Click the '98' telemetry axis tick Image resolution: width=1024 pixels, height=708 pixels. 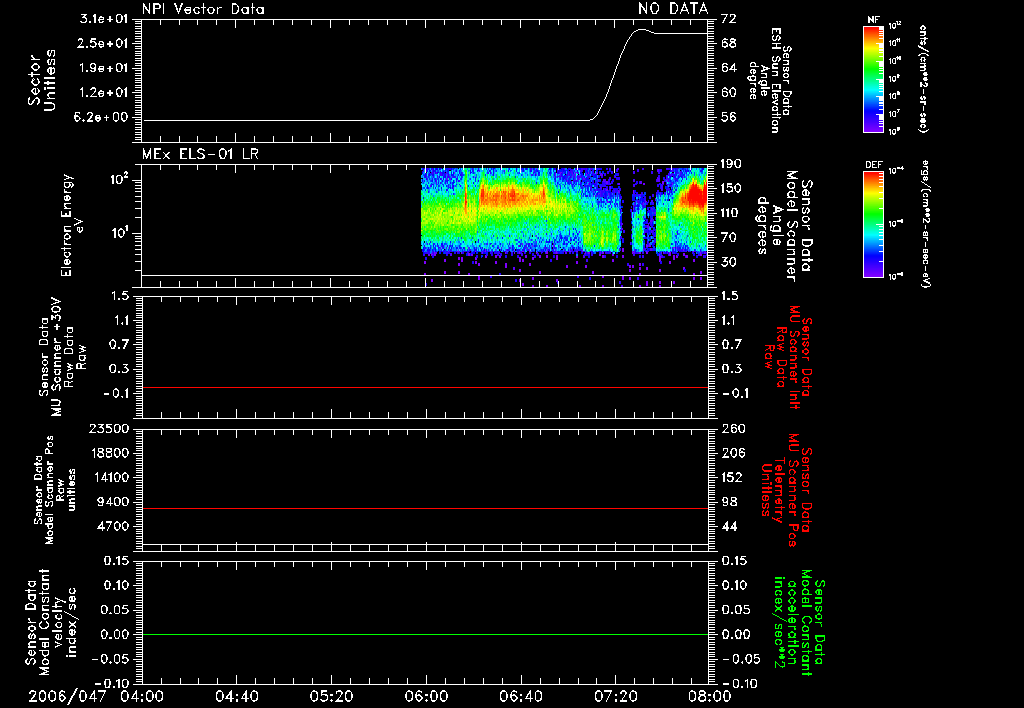tap(729, 502)
